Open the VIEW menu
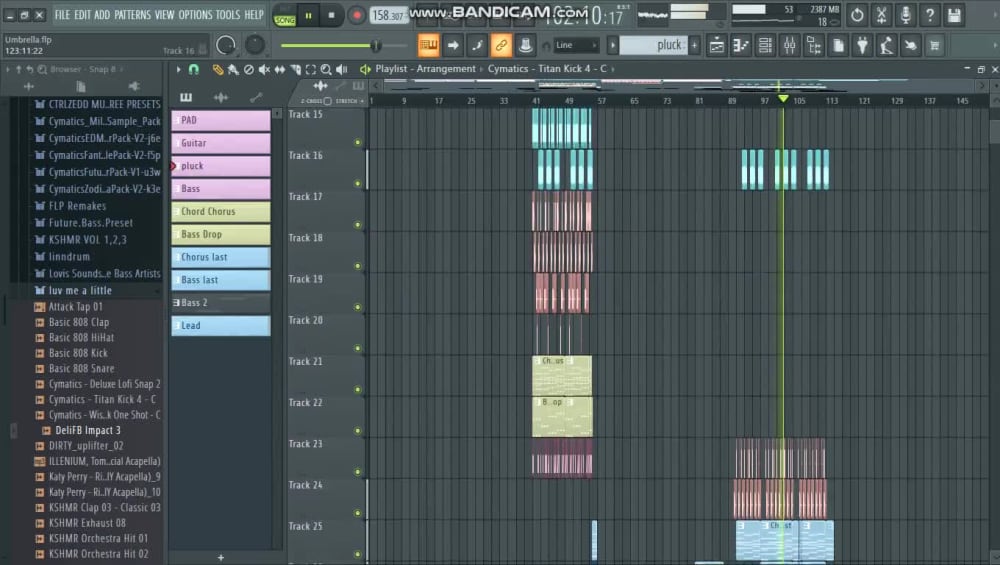This screenshot has width=1000, height=565. click(164, 15)
